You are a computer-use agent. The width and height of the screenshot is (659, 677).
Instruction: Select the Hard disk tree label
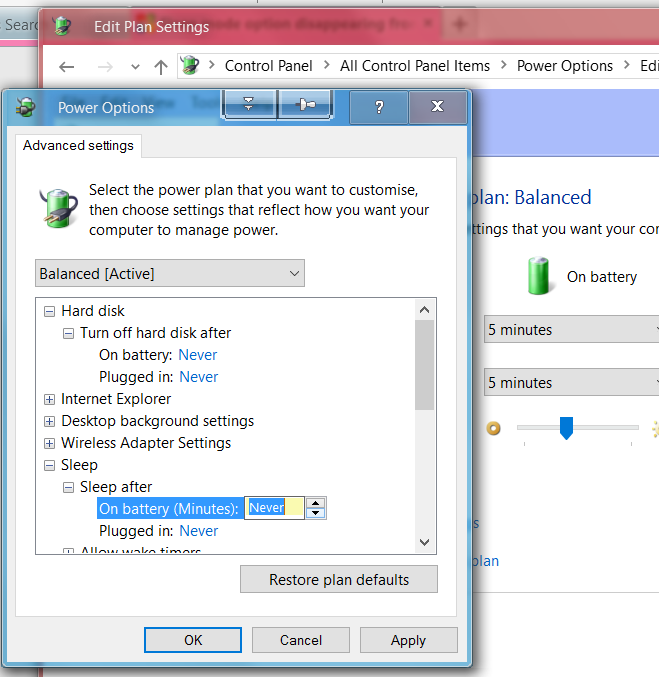(x=93, y=311)
